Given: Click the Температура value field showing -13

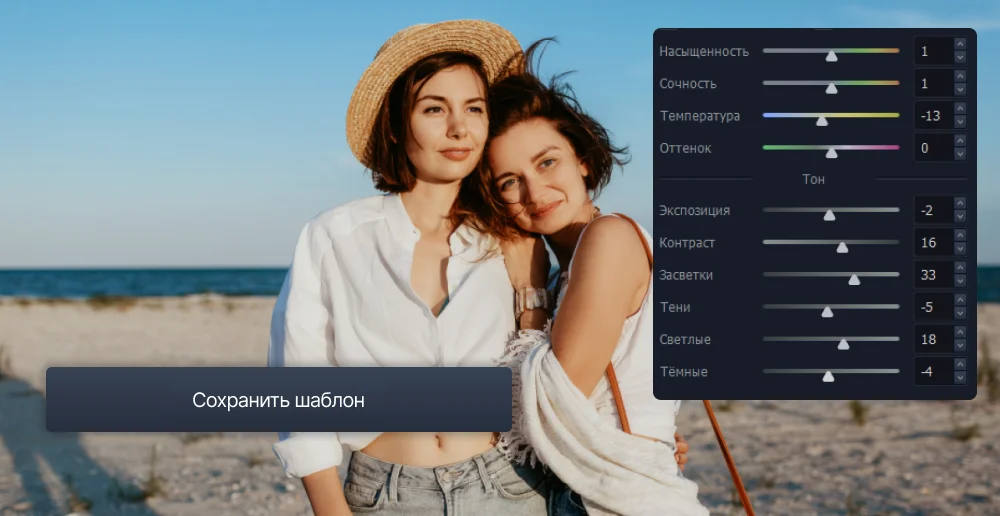Looking at the screenshot, I should 932,116.
